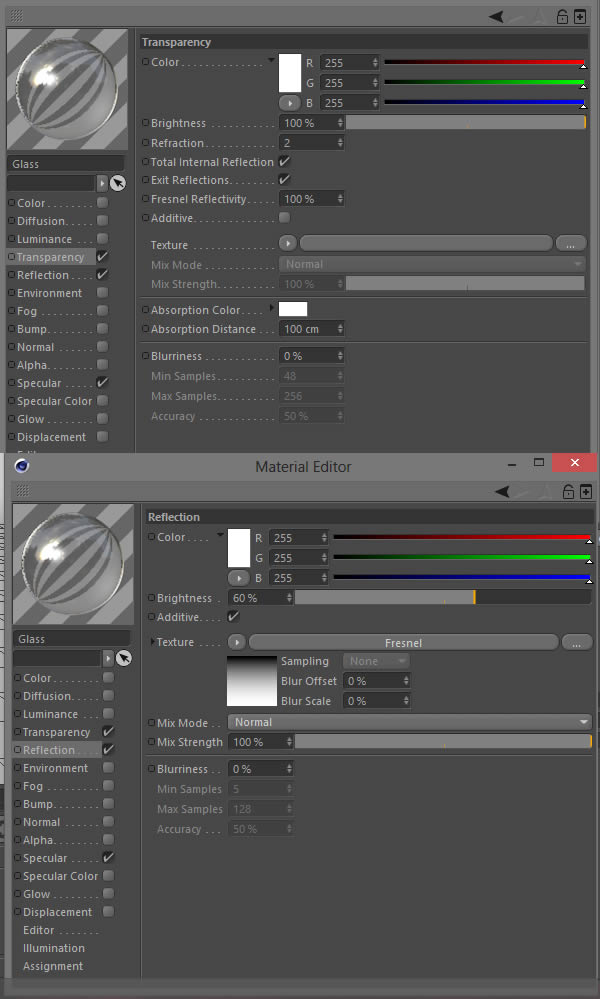Uncheck Additive in Reflection settings
600x999 pixels.
(233, 616)
